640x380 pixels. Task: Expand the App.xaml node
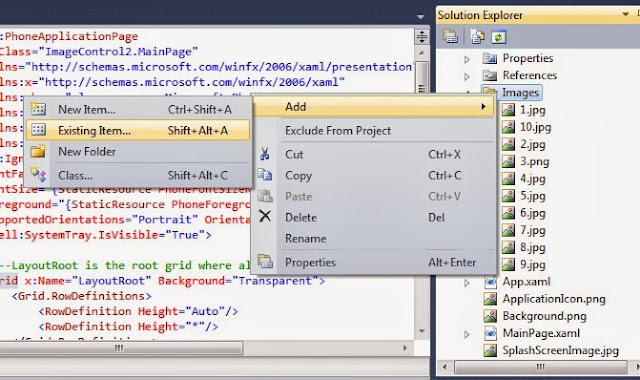[467, 282]
